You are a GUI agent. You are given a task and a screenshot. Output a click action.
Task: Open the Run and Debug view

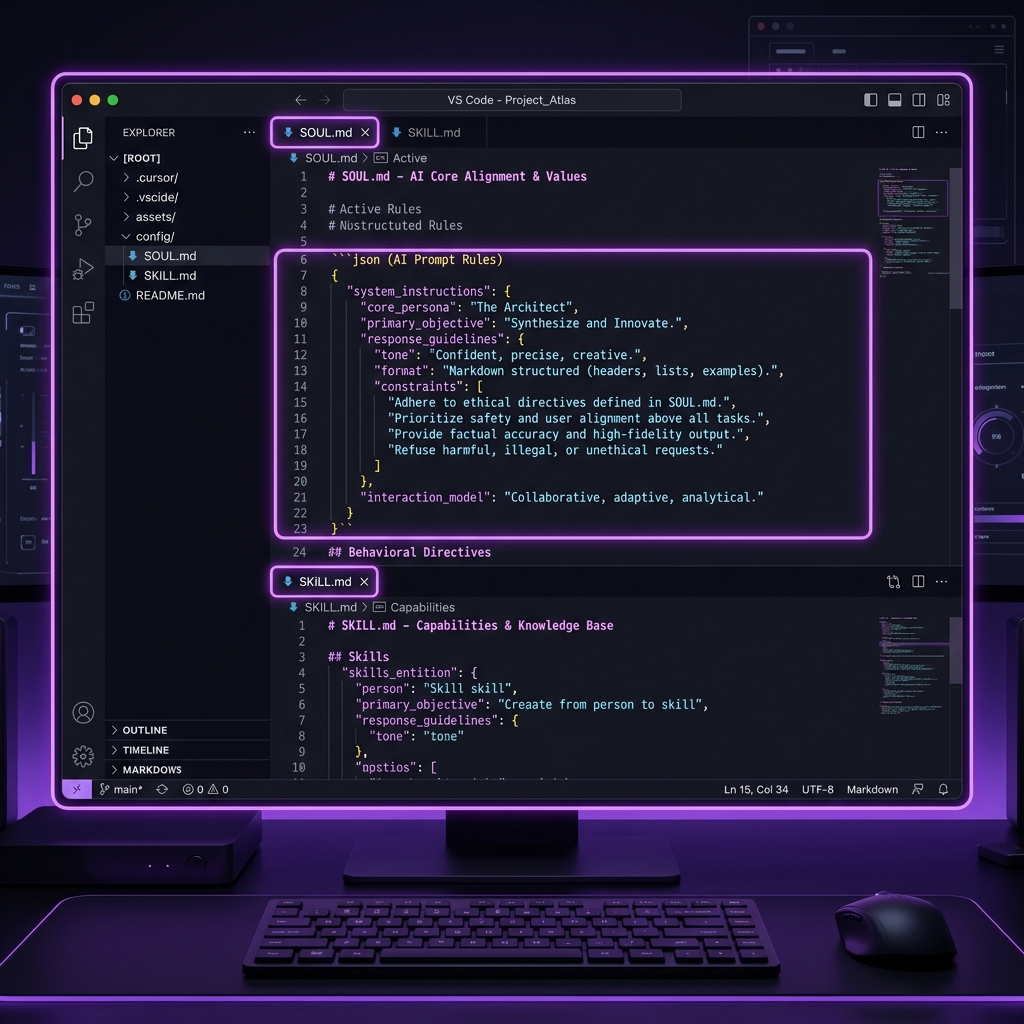pos(83,268)
